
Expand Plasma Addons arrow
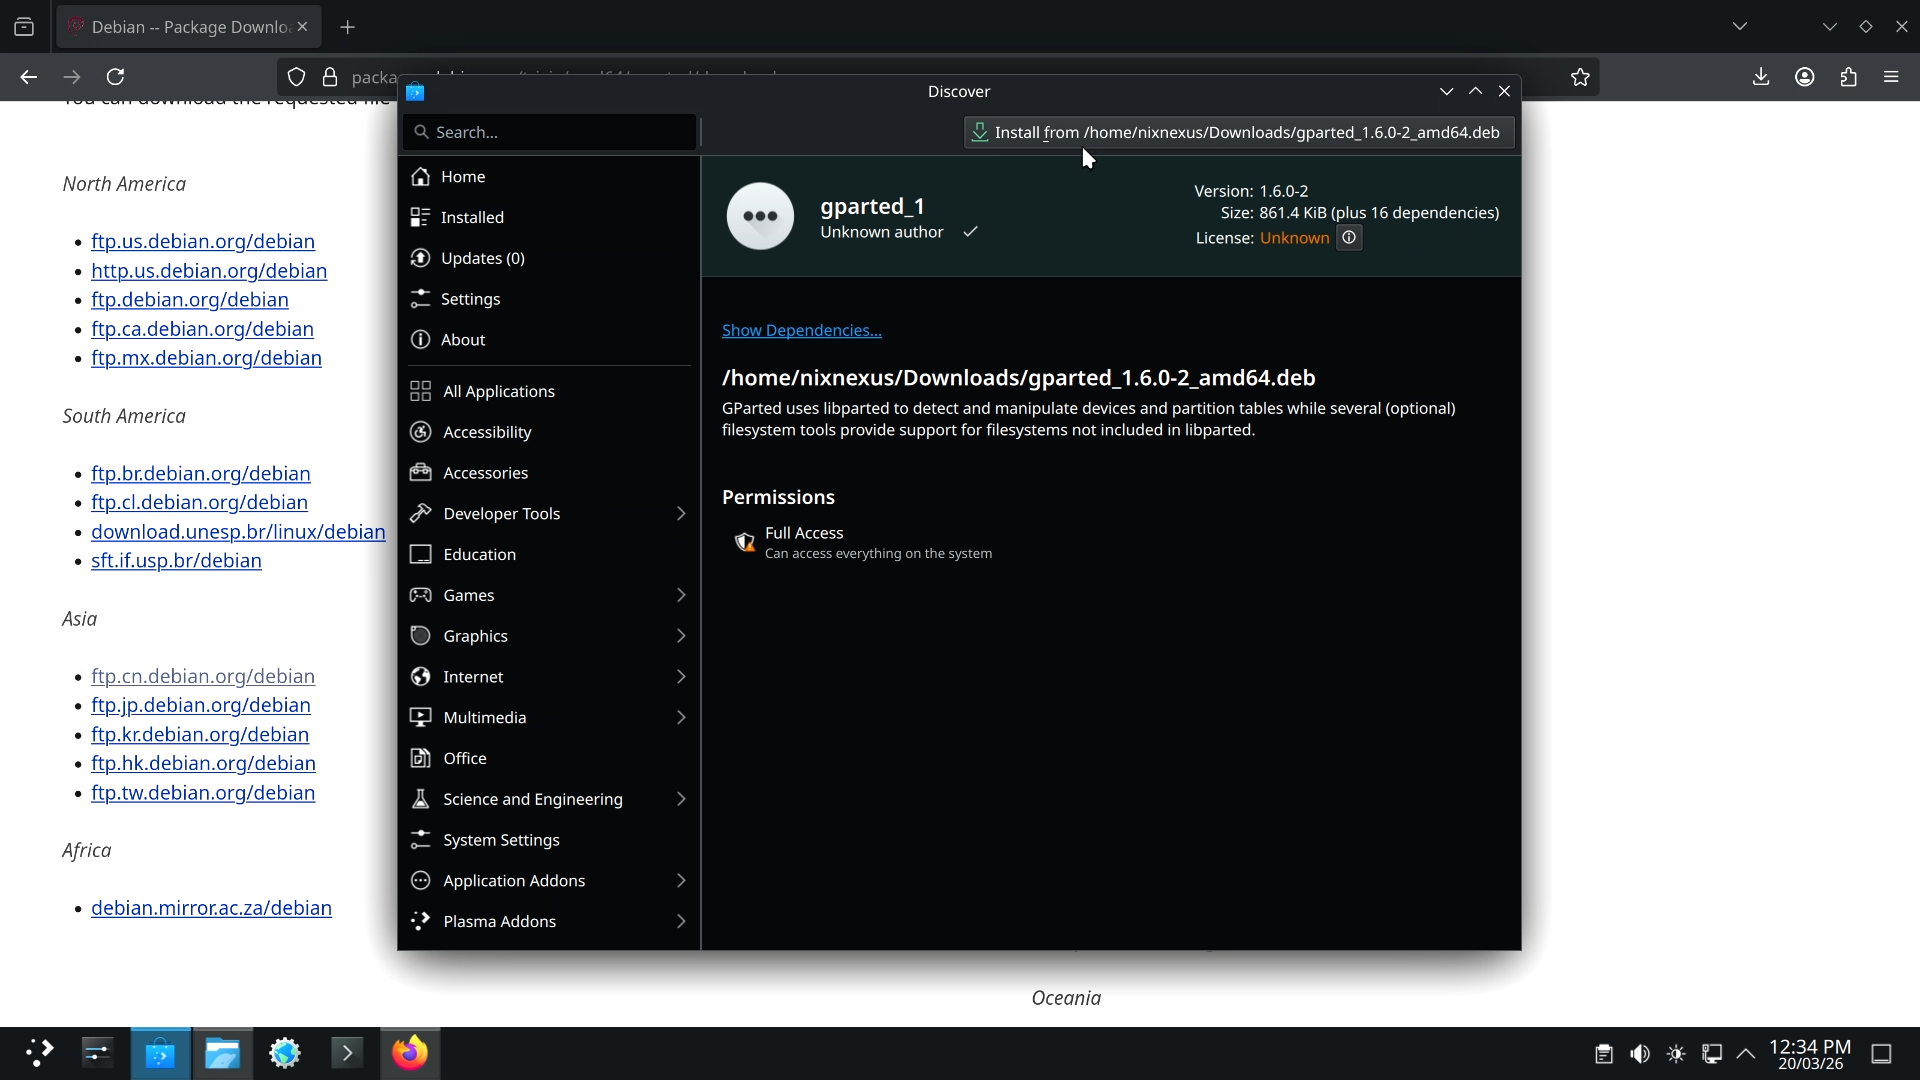click(681, 921)
